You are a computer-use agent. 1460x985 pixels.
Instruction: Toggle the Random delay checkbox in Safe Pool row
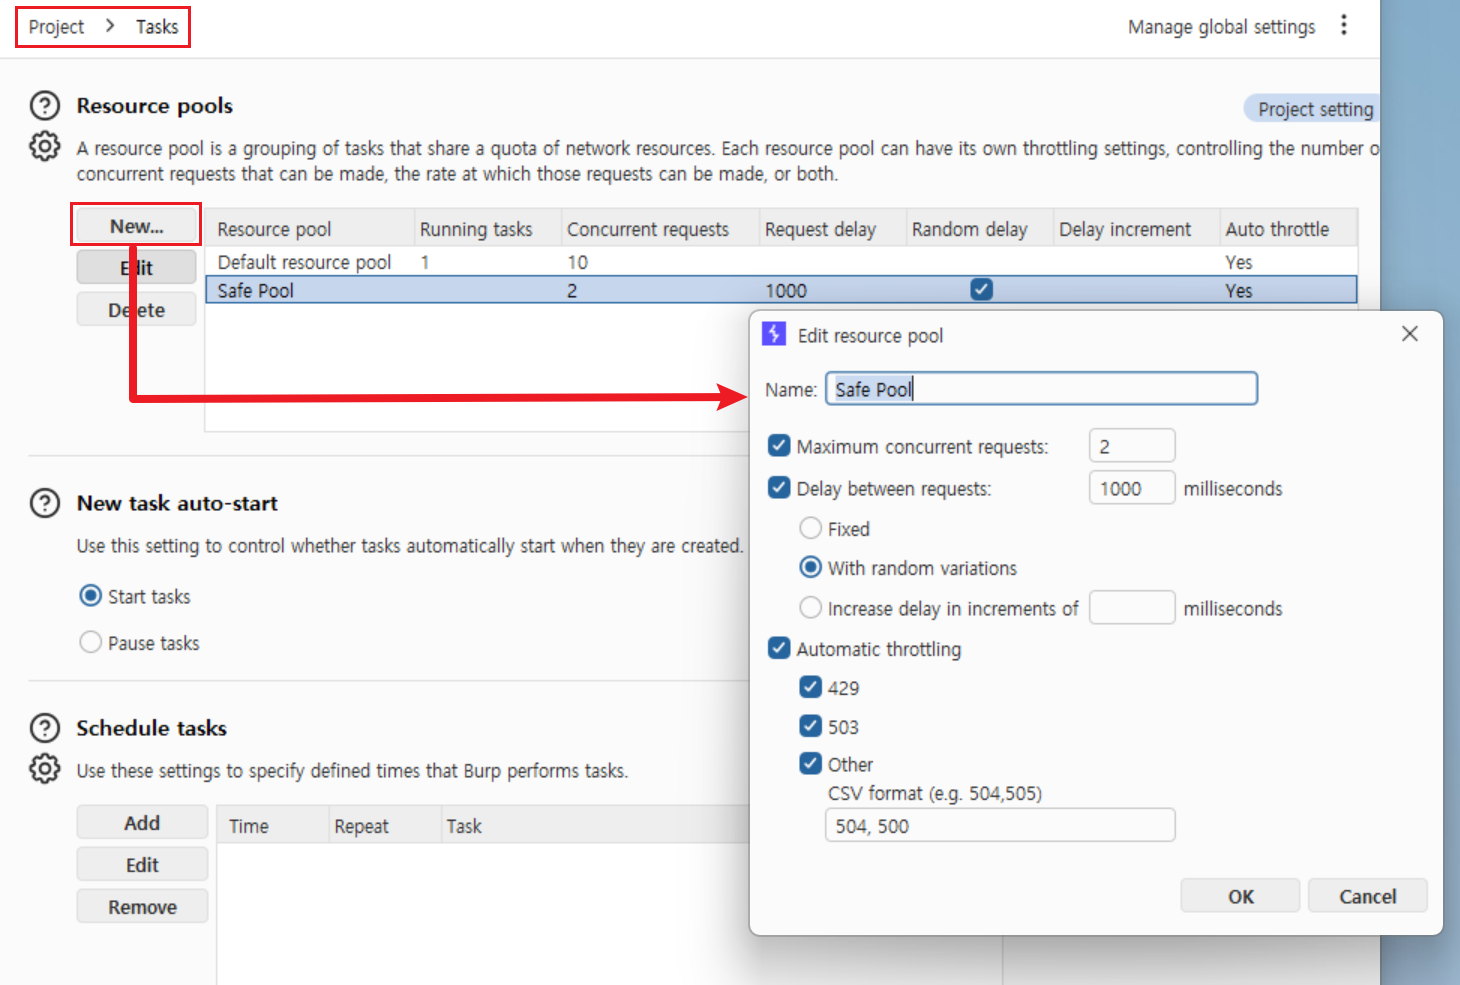(x=982, y=290)
